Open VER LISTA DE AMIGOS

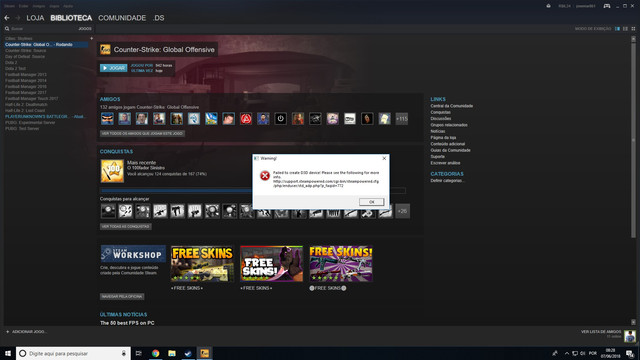(601, 331)
